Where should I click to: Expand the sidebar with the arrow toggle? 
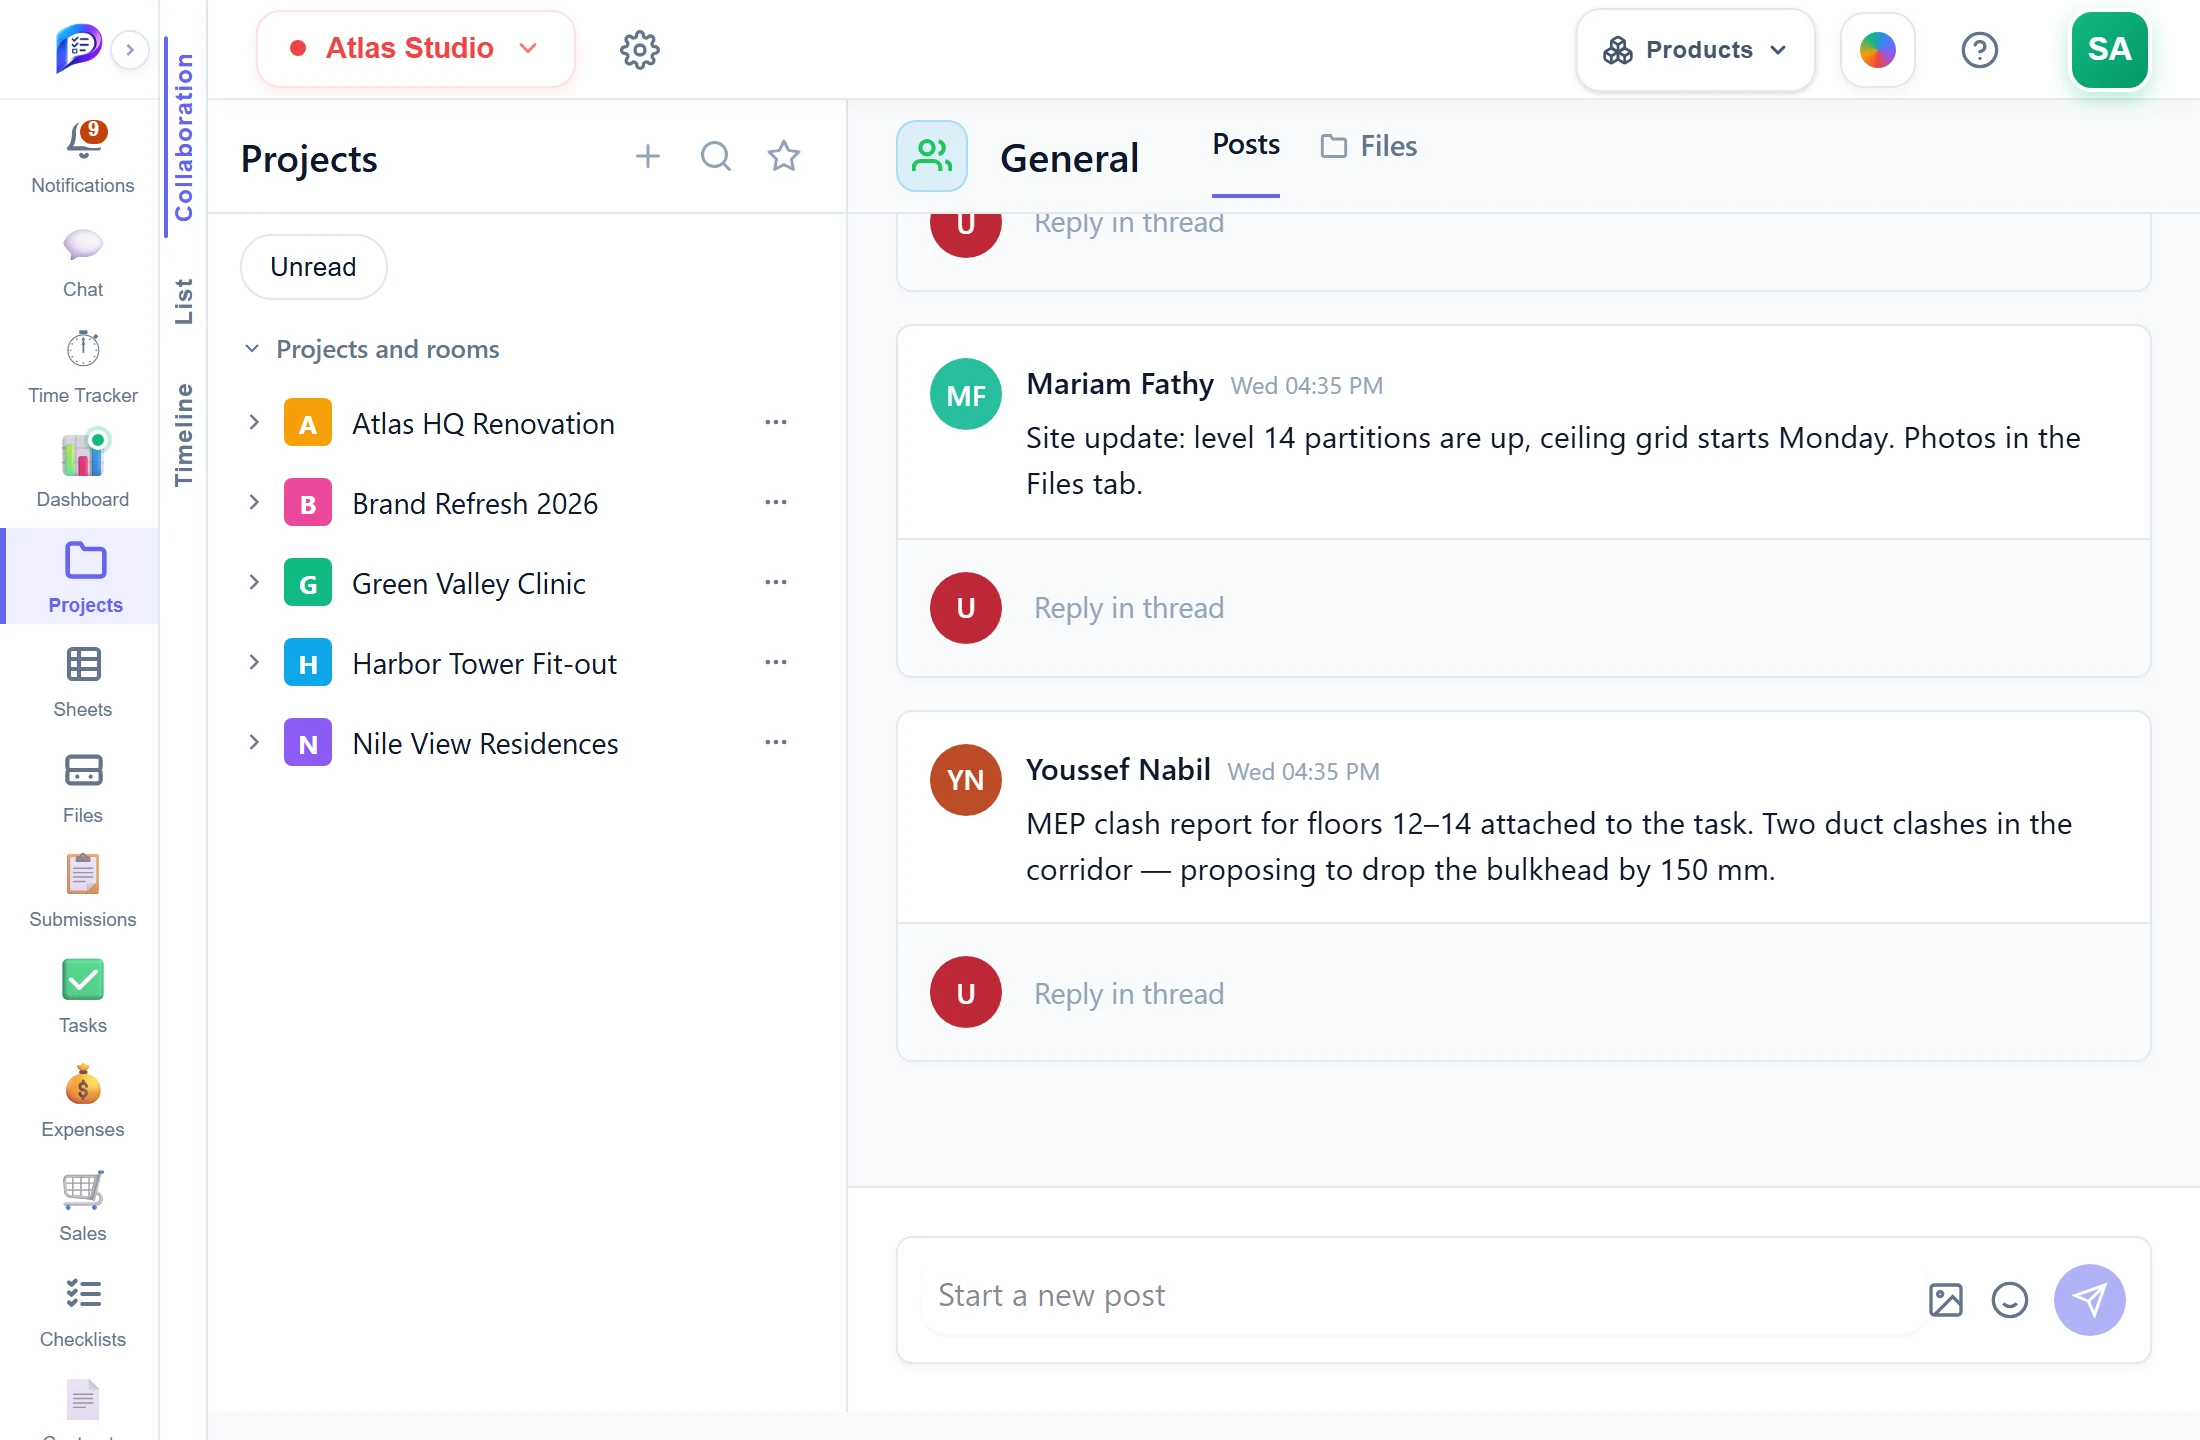(x=130, y=50)
